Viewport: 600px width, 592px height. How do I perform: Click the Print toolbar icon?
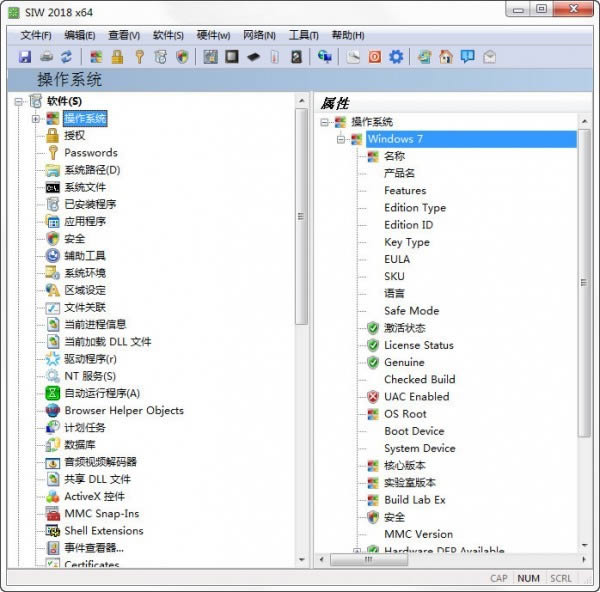[x=46, y=57]
